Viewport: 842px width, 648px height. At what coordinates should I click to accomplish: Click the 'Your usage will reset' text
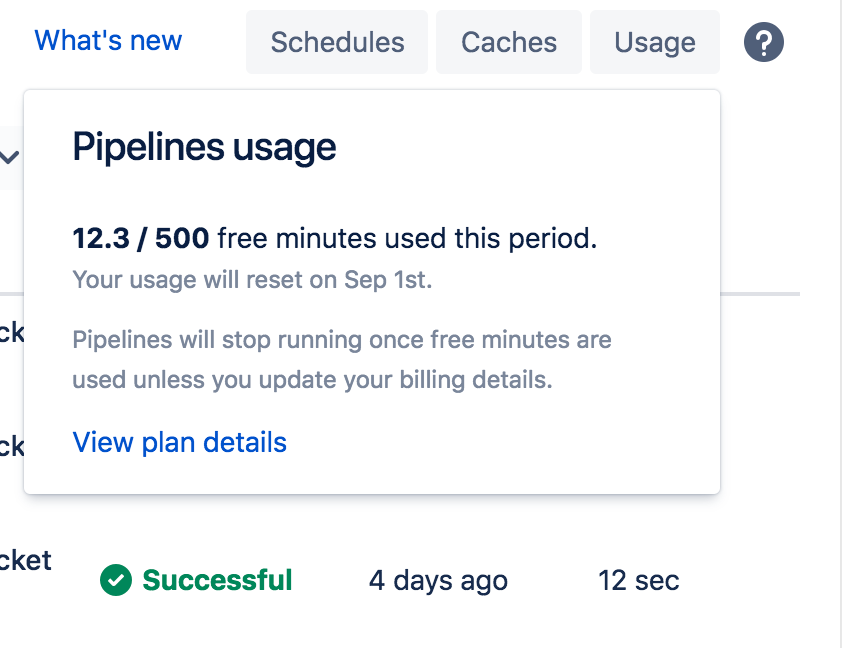click(190, 280)
